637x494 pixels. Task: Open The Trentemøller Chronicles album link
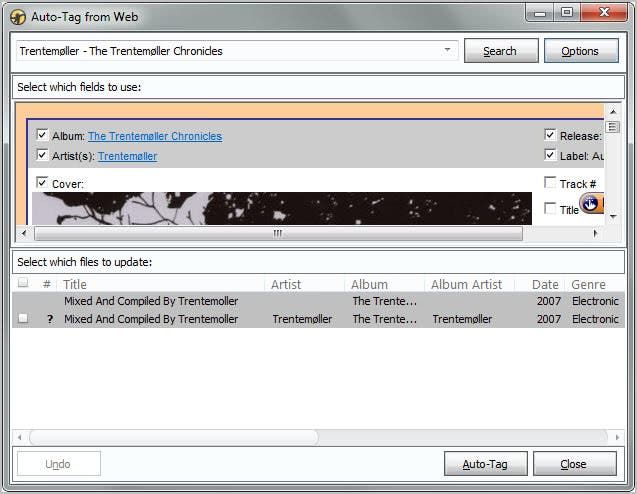(x=155, y=136)
